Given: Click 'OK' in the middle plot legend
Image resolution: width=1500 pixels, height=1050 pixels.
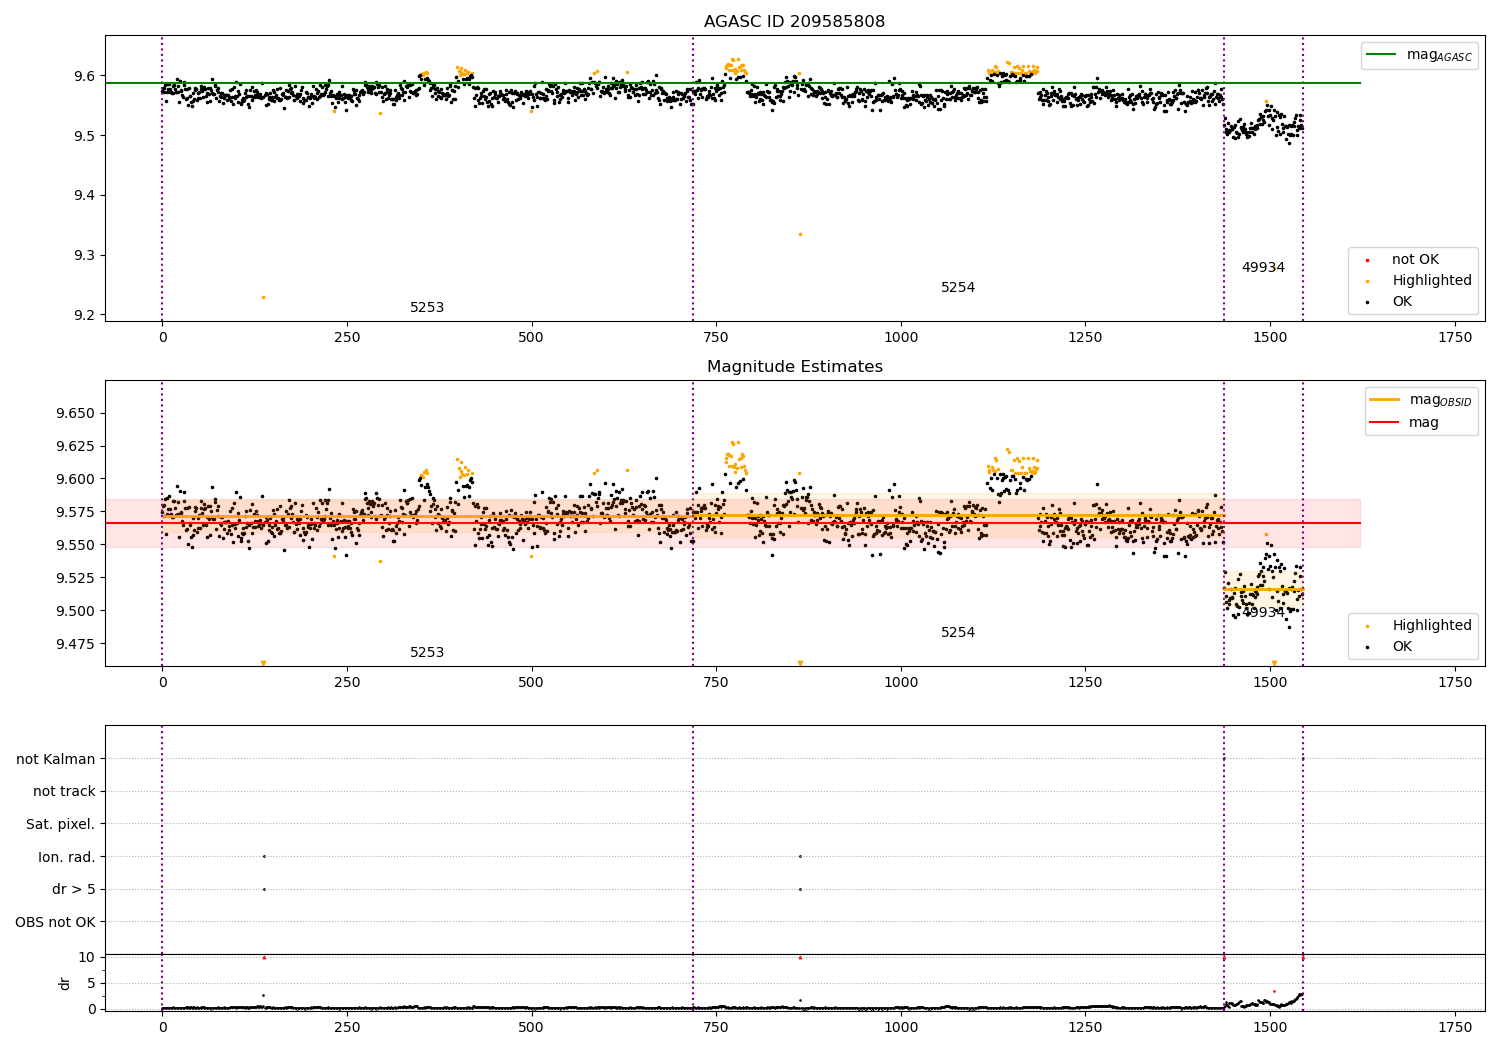Looking at the screenshot, I should [x=1402, y=647].
